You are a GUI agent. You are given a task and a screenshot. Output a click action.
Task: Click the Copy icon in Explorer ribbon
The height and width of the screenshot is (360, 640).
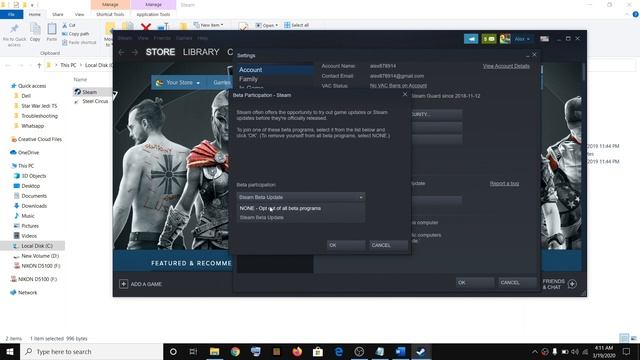[x=35, y=33]
